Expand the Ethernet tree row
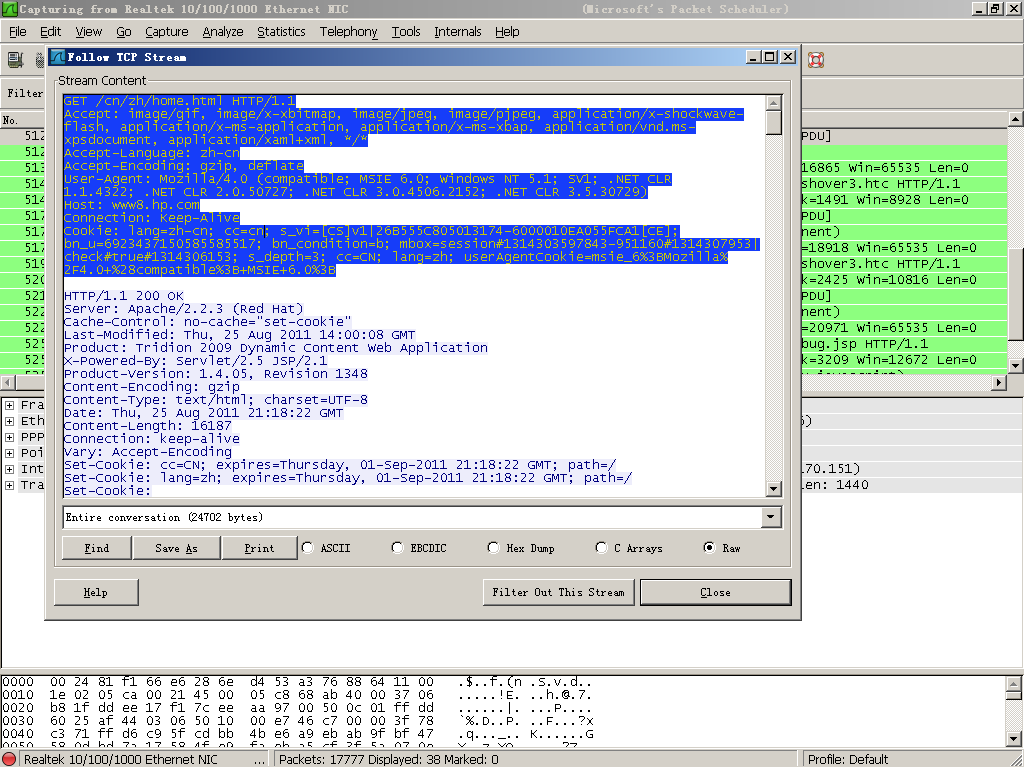The width and height of the screenshot is (1024, 768). [10, 421]
